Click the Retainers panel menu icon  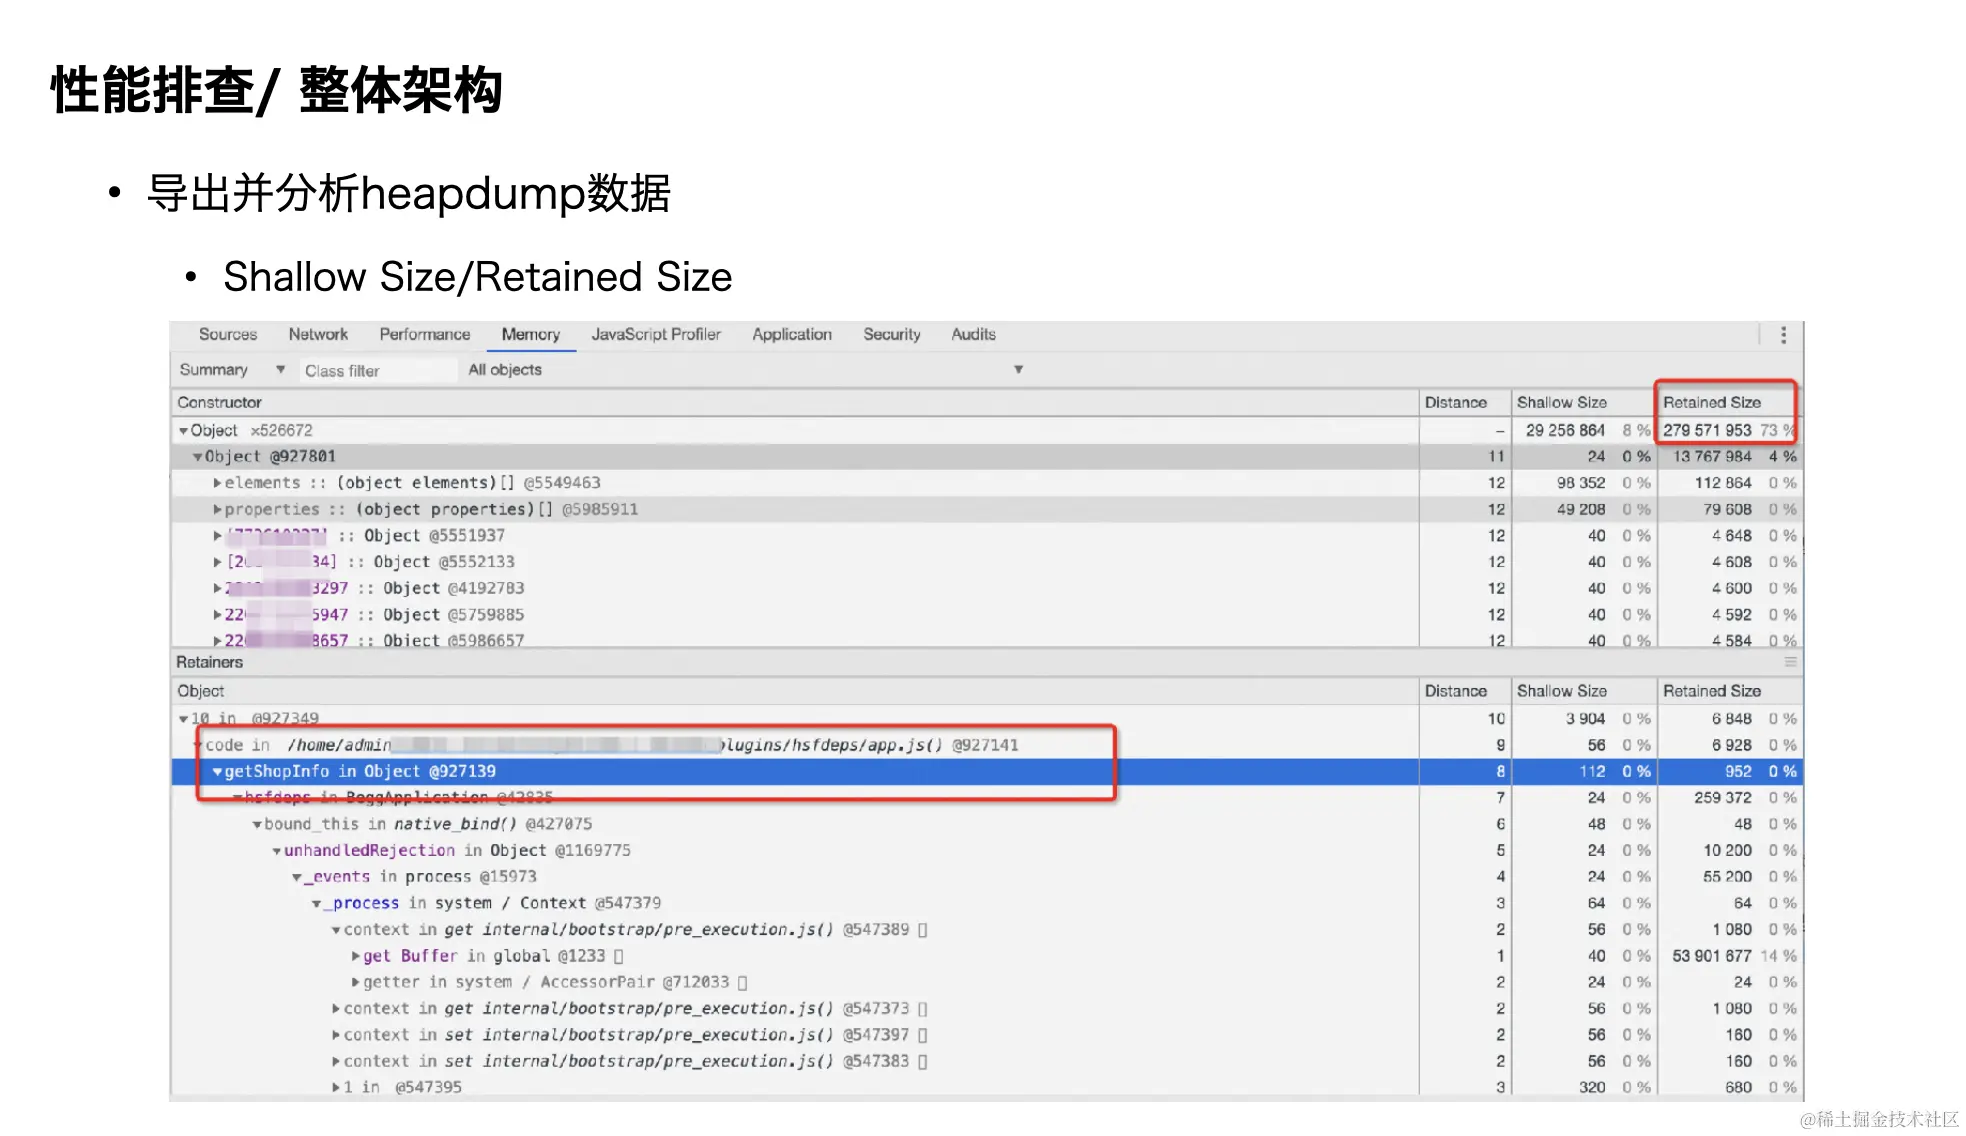tap(1790, 663)
